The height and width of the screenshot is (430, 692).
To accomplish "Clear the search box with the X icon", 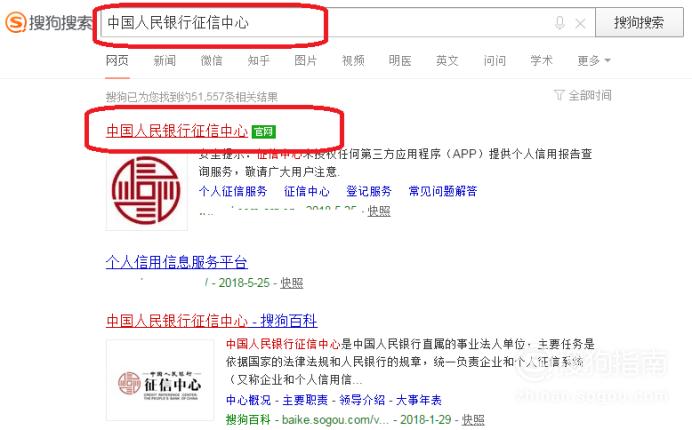I will [x=580, y=23].
